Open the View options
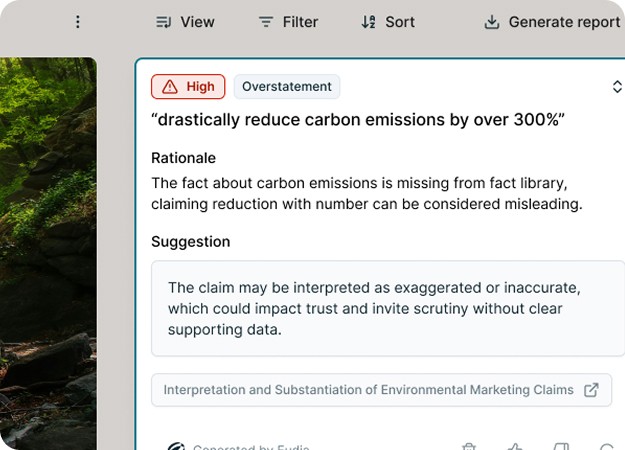 (186, 22)
